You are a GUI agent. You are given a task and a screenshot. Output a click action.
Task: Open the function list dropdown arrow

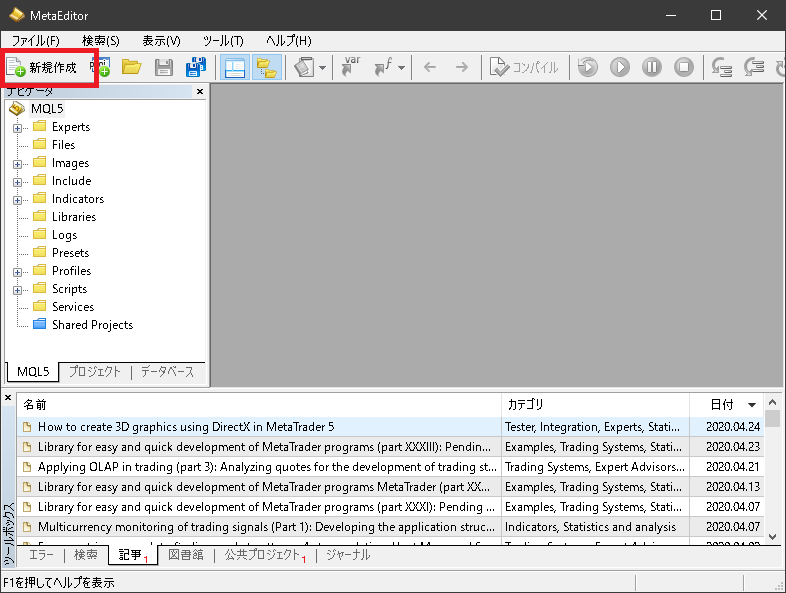click(402, 68)
